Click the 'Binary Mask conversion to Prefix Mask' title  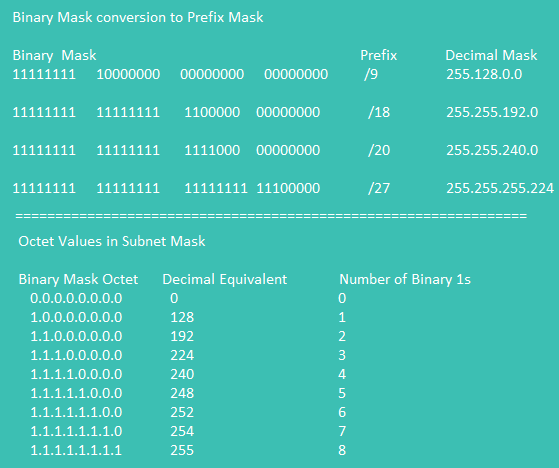coord(138,17)
